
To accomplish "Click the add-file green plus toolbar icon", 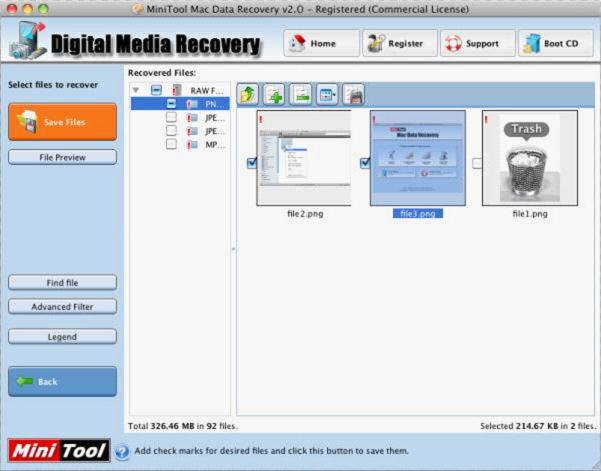I will 274,95.
